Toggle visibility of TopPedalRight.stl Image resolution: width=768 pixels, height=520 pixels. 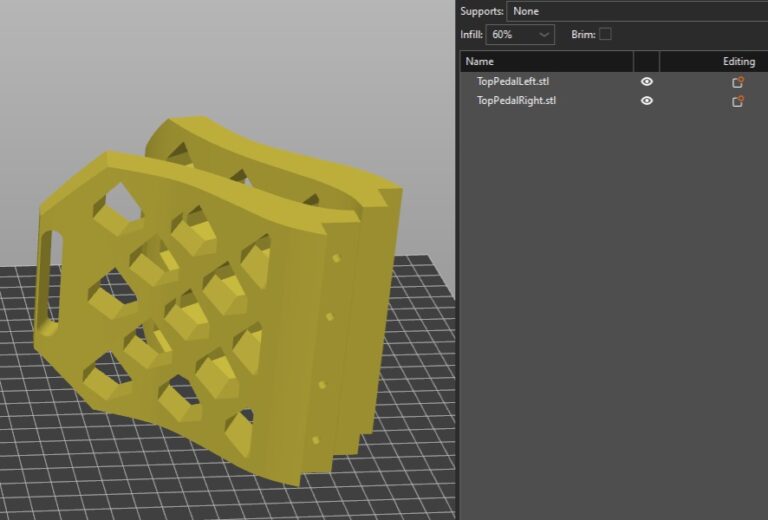tap(647, 101)
